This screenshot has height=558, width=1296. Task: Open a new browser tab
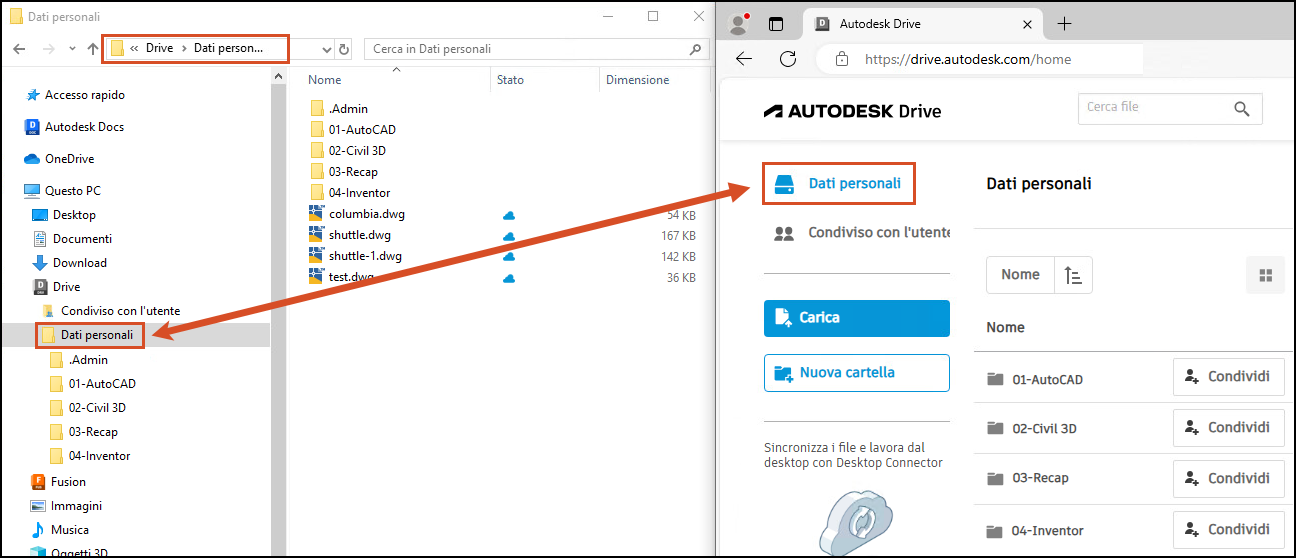1065,24
